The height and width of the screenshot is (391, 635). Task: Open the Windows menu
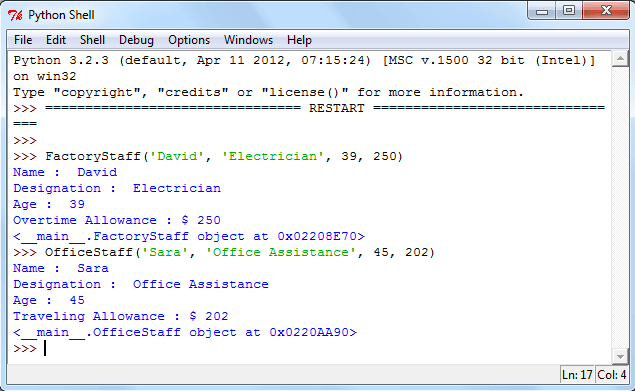tap(248, 40)
